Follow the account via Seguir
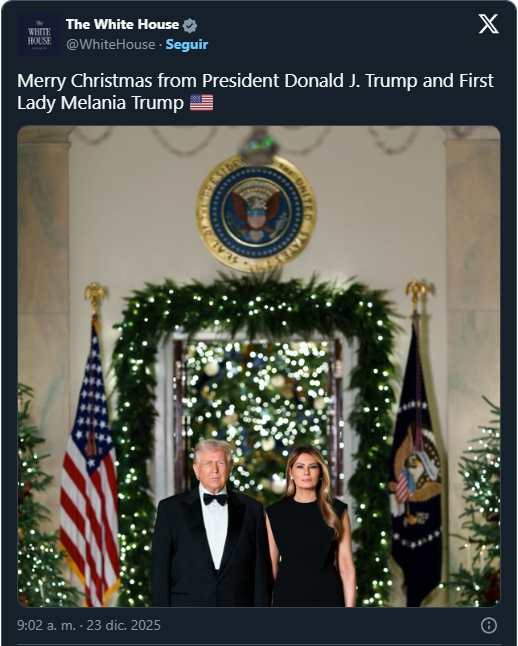Viewport: 518px width, 646px height. [187, 44]
